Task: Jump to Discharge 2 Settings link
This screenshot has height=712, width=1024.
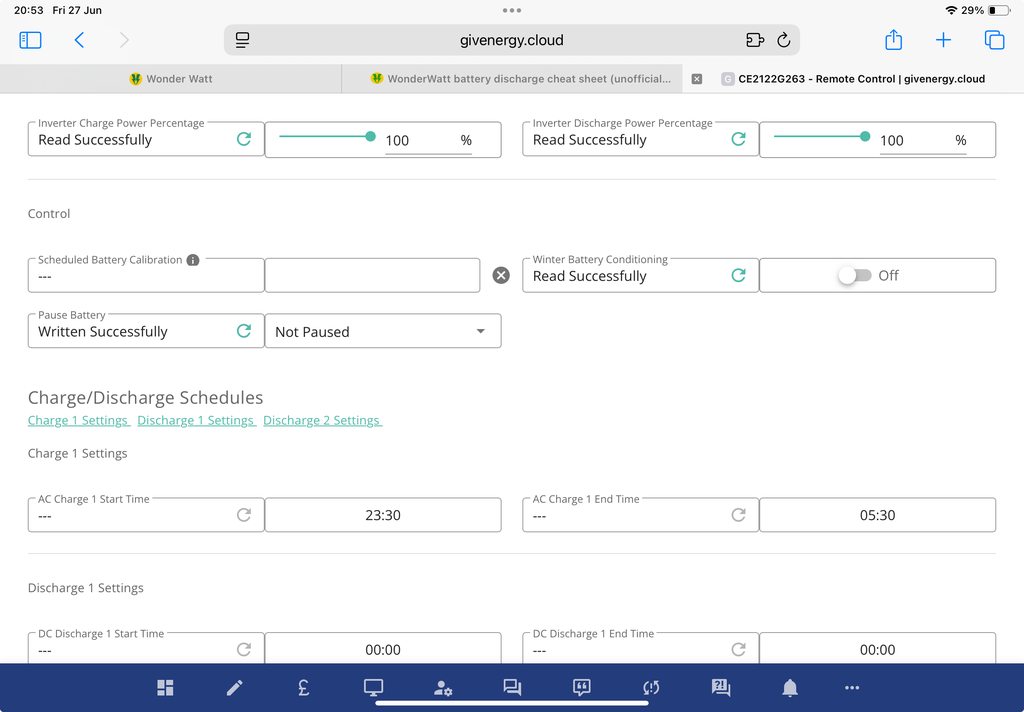Action: pos(322,420)
